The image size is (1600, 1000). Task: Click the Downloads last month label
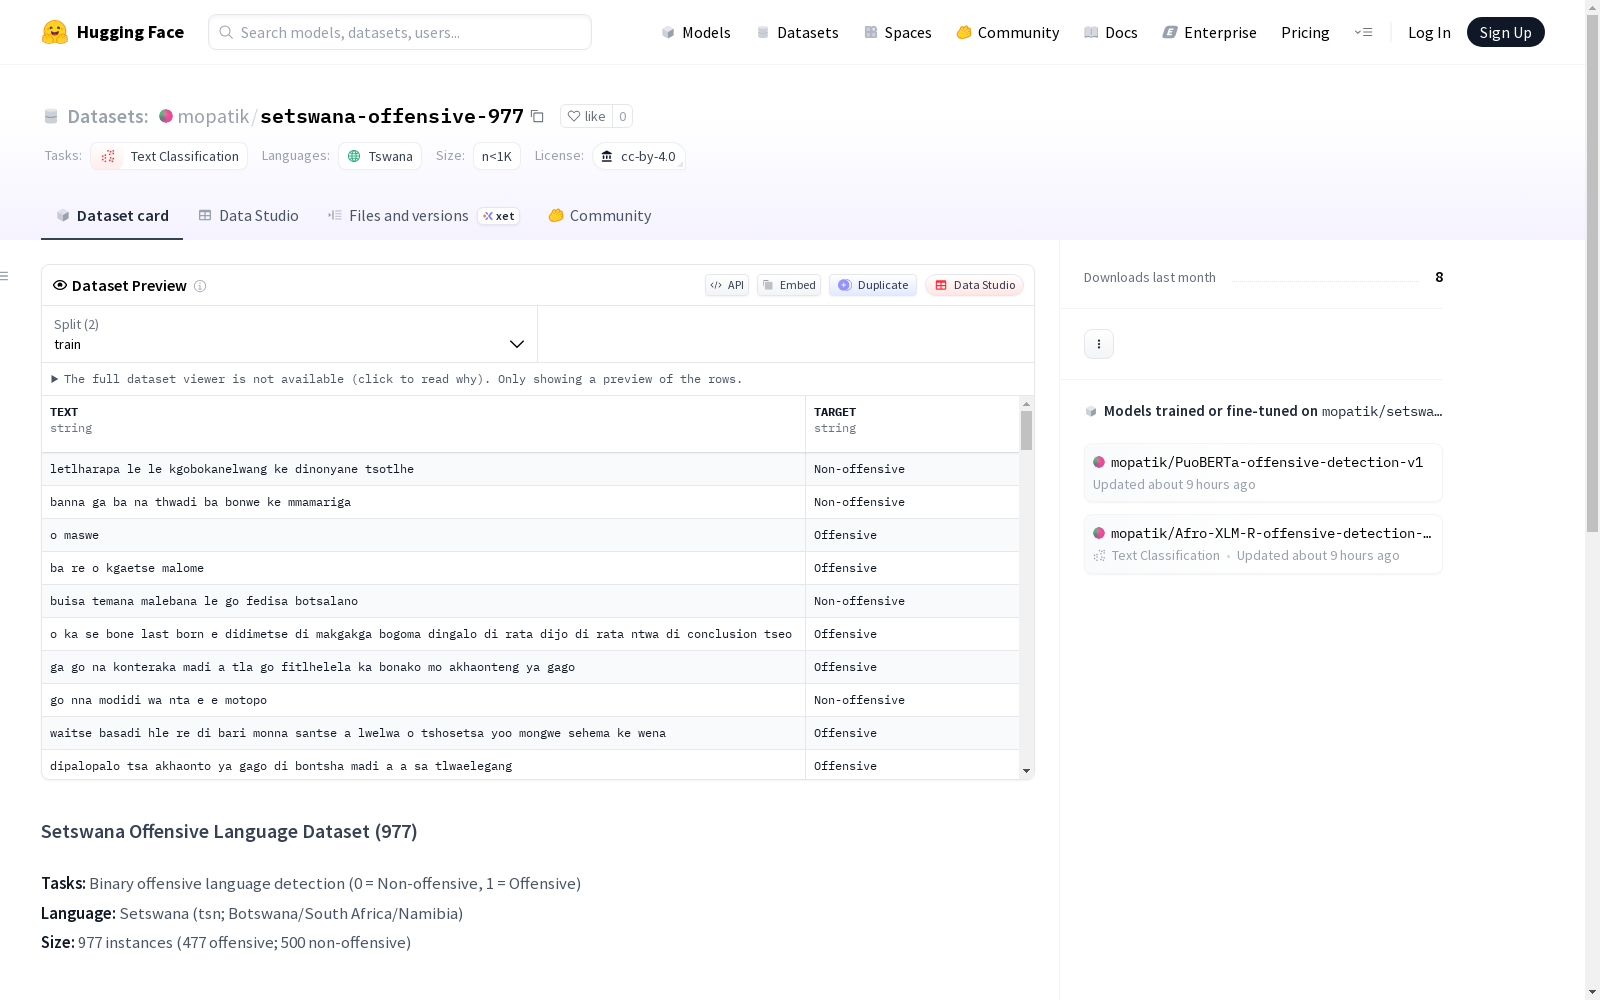click(x=1150, y=278)
